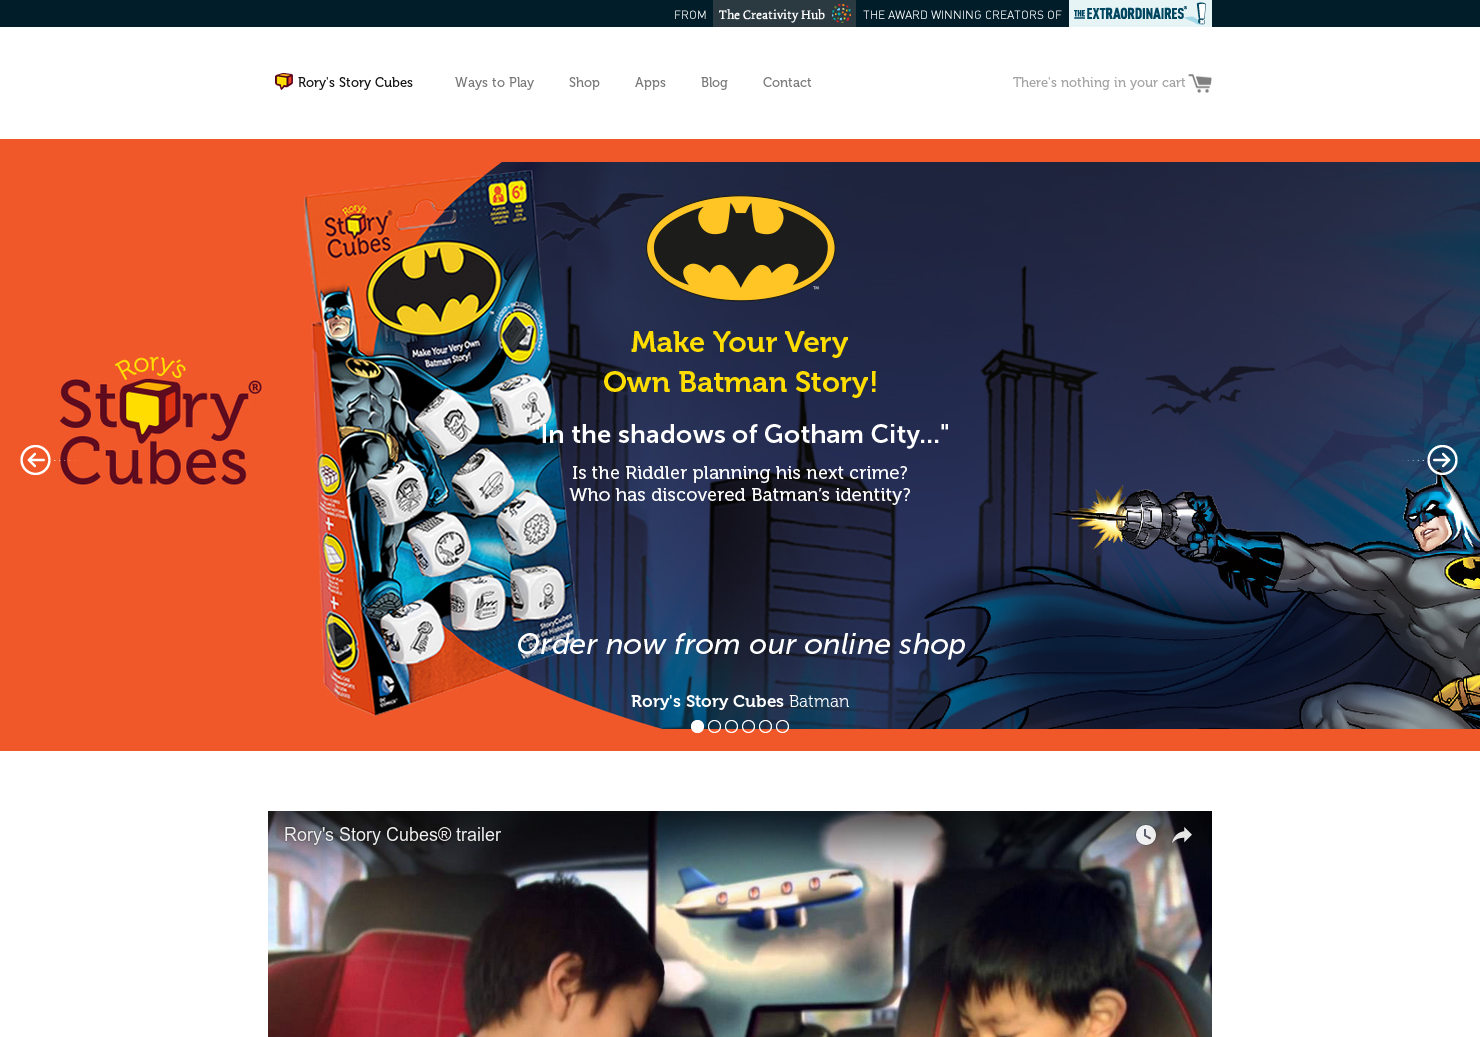Go to previous slide with left arrow
This screenshot has width=1480, height=1037.
point(35,460)
